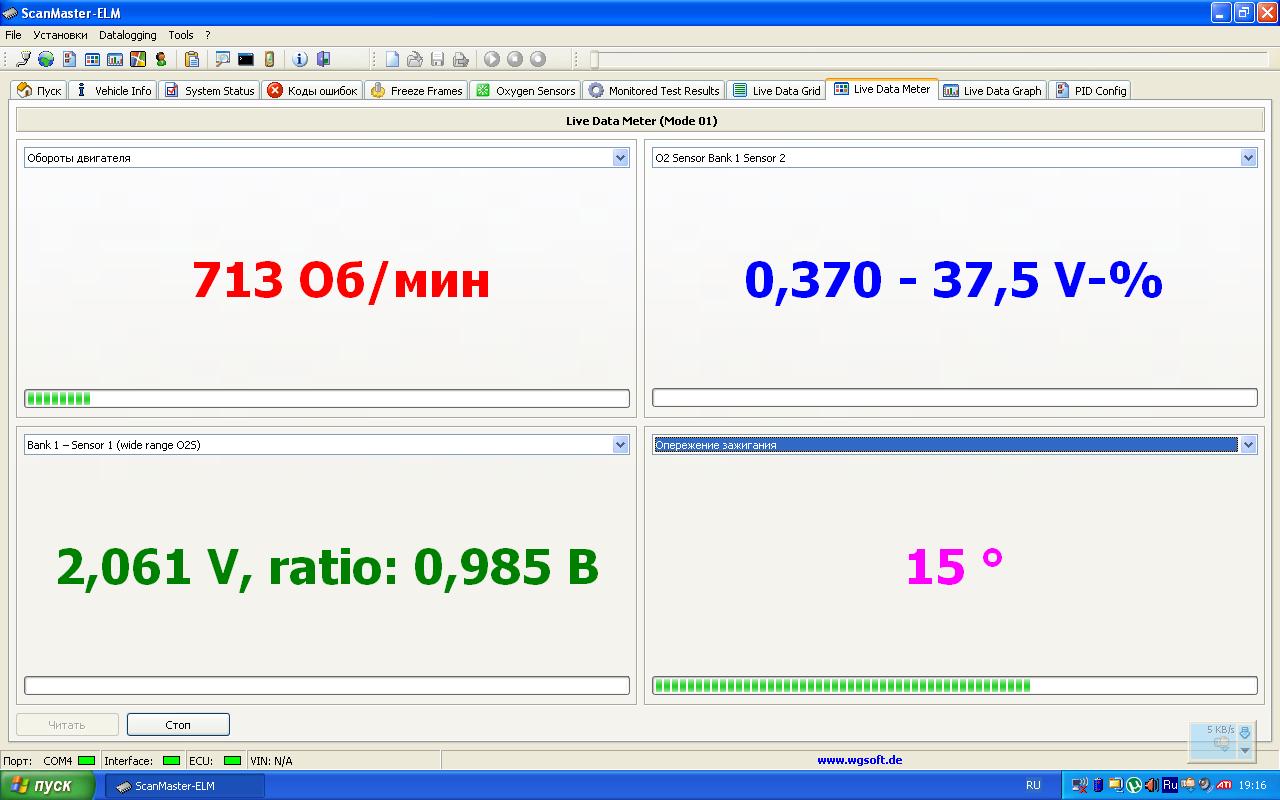Click the blue info icon in toolbar
1280x800 pixels.
[x=299, y=59]
